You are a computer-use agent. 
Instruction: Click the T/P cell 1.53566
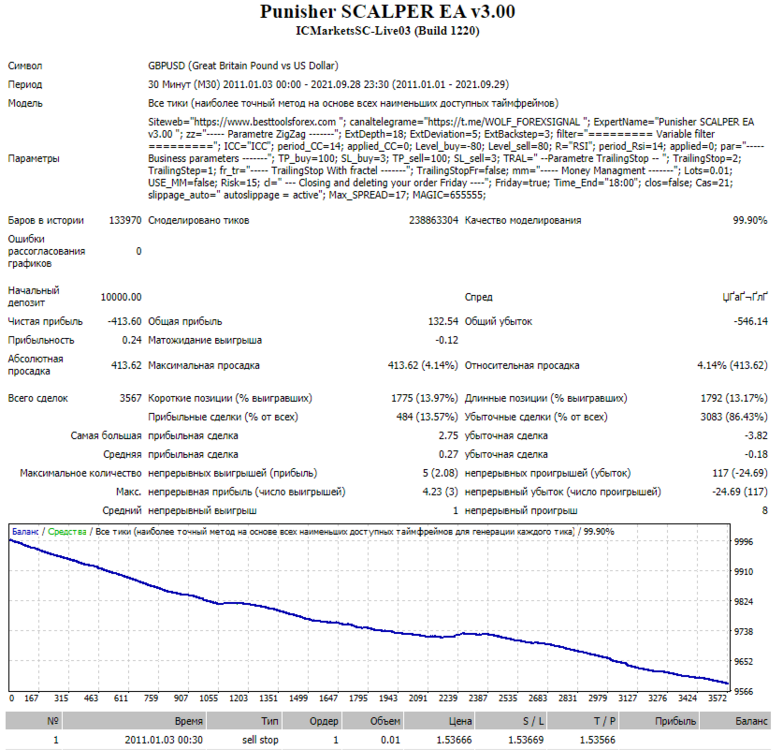(598, 740)
